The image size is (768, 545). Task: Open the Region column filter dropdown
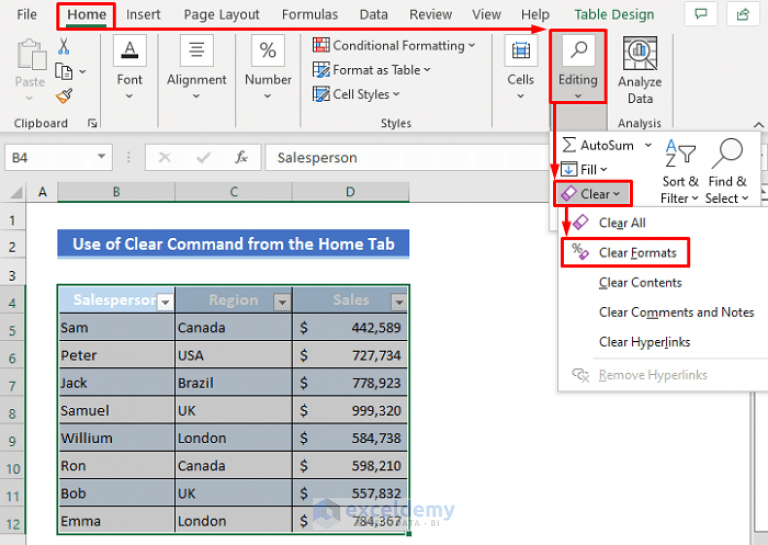click(282, 302)
